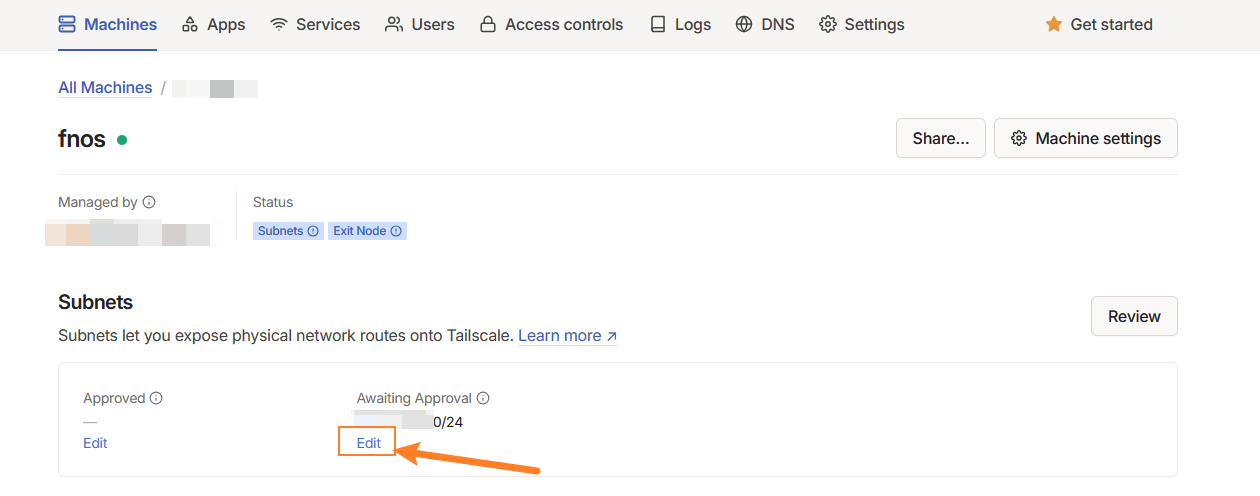Show info icon next to Managed by
1260x496 pixels.
(149, 202)
